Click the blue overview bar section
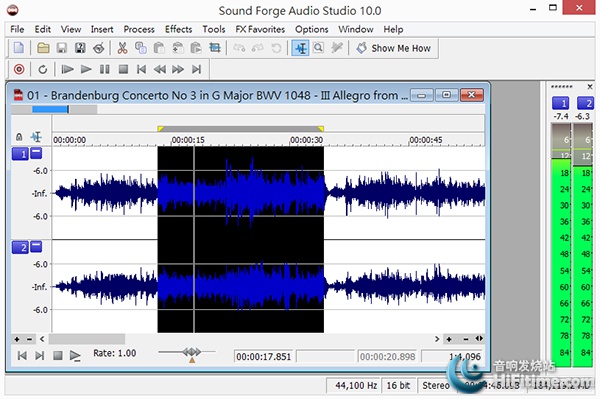Image resolution: width=600 pixels, height=399 pixels. click(x=50, y=109)
